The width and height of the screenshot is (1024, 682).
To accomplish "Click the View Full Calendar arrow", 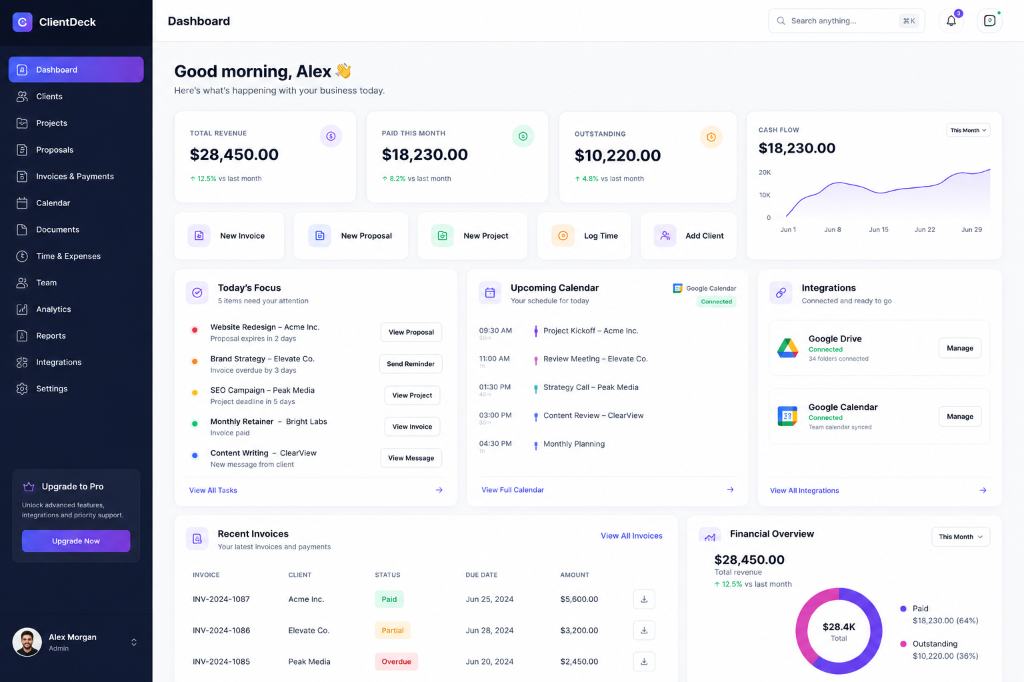I will coord(730,489).
